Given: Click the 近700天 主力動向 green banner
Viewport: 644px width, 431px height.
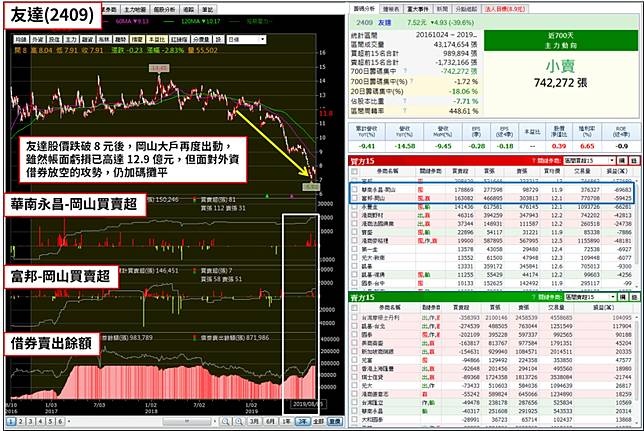Looking at the screenshot, I should tap(561, 40).
